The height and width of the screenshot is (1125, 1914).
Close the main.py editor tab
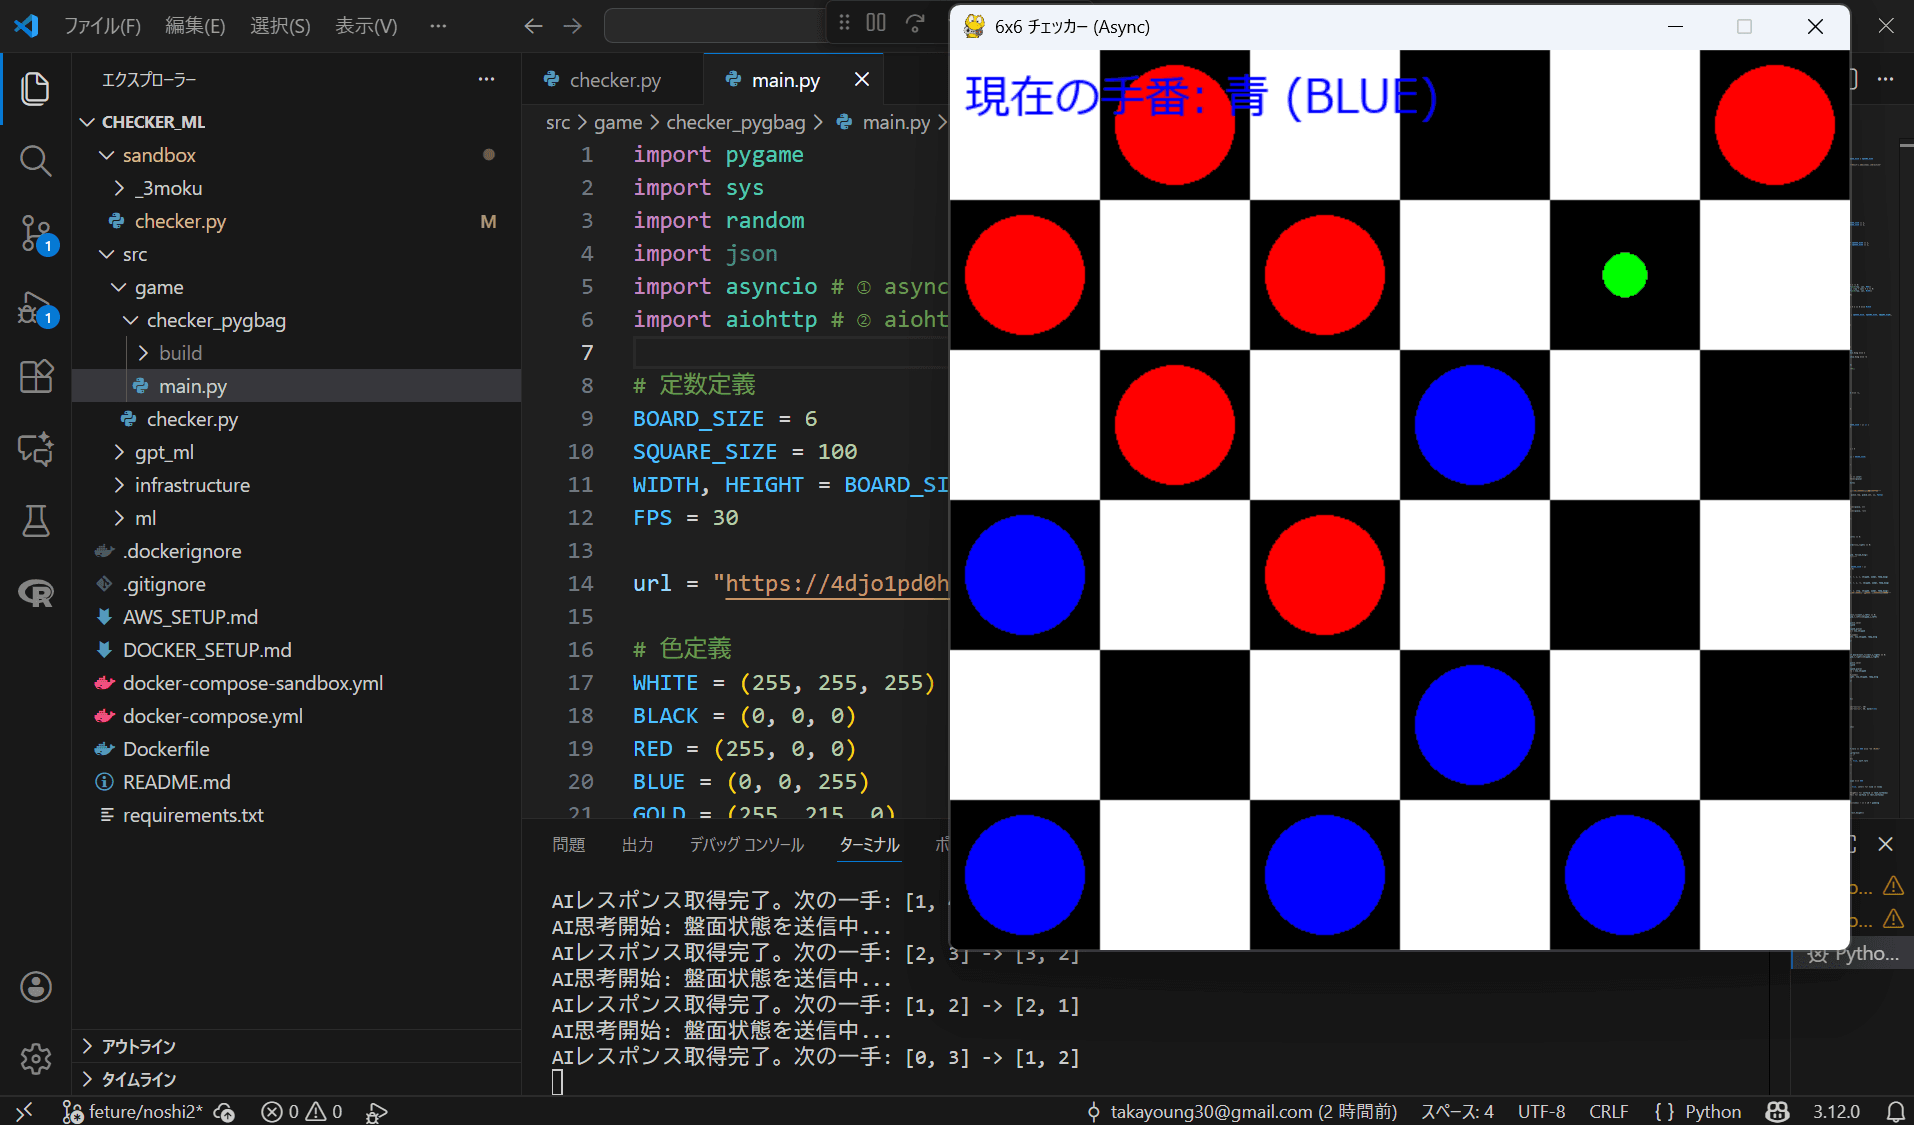pyautogui.click(x=862, y=80)
